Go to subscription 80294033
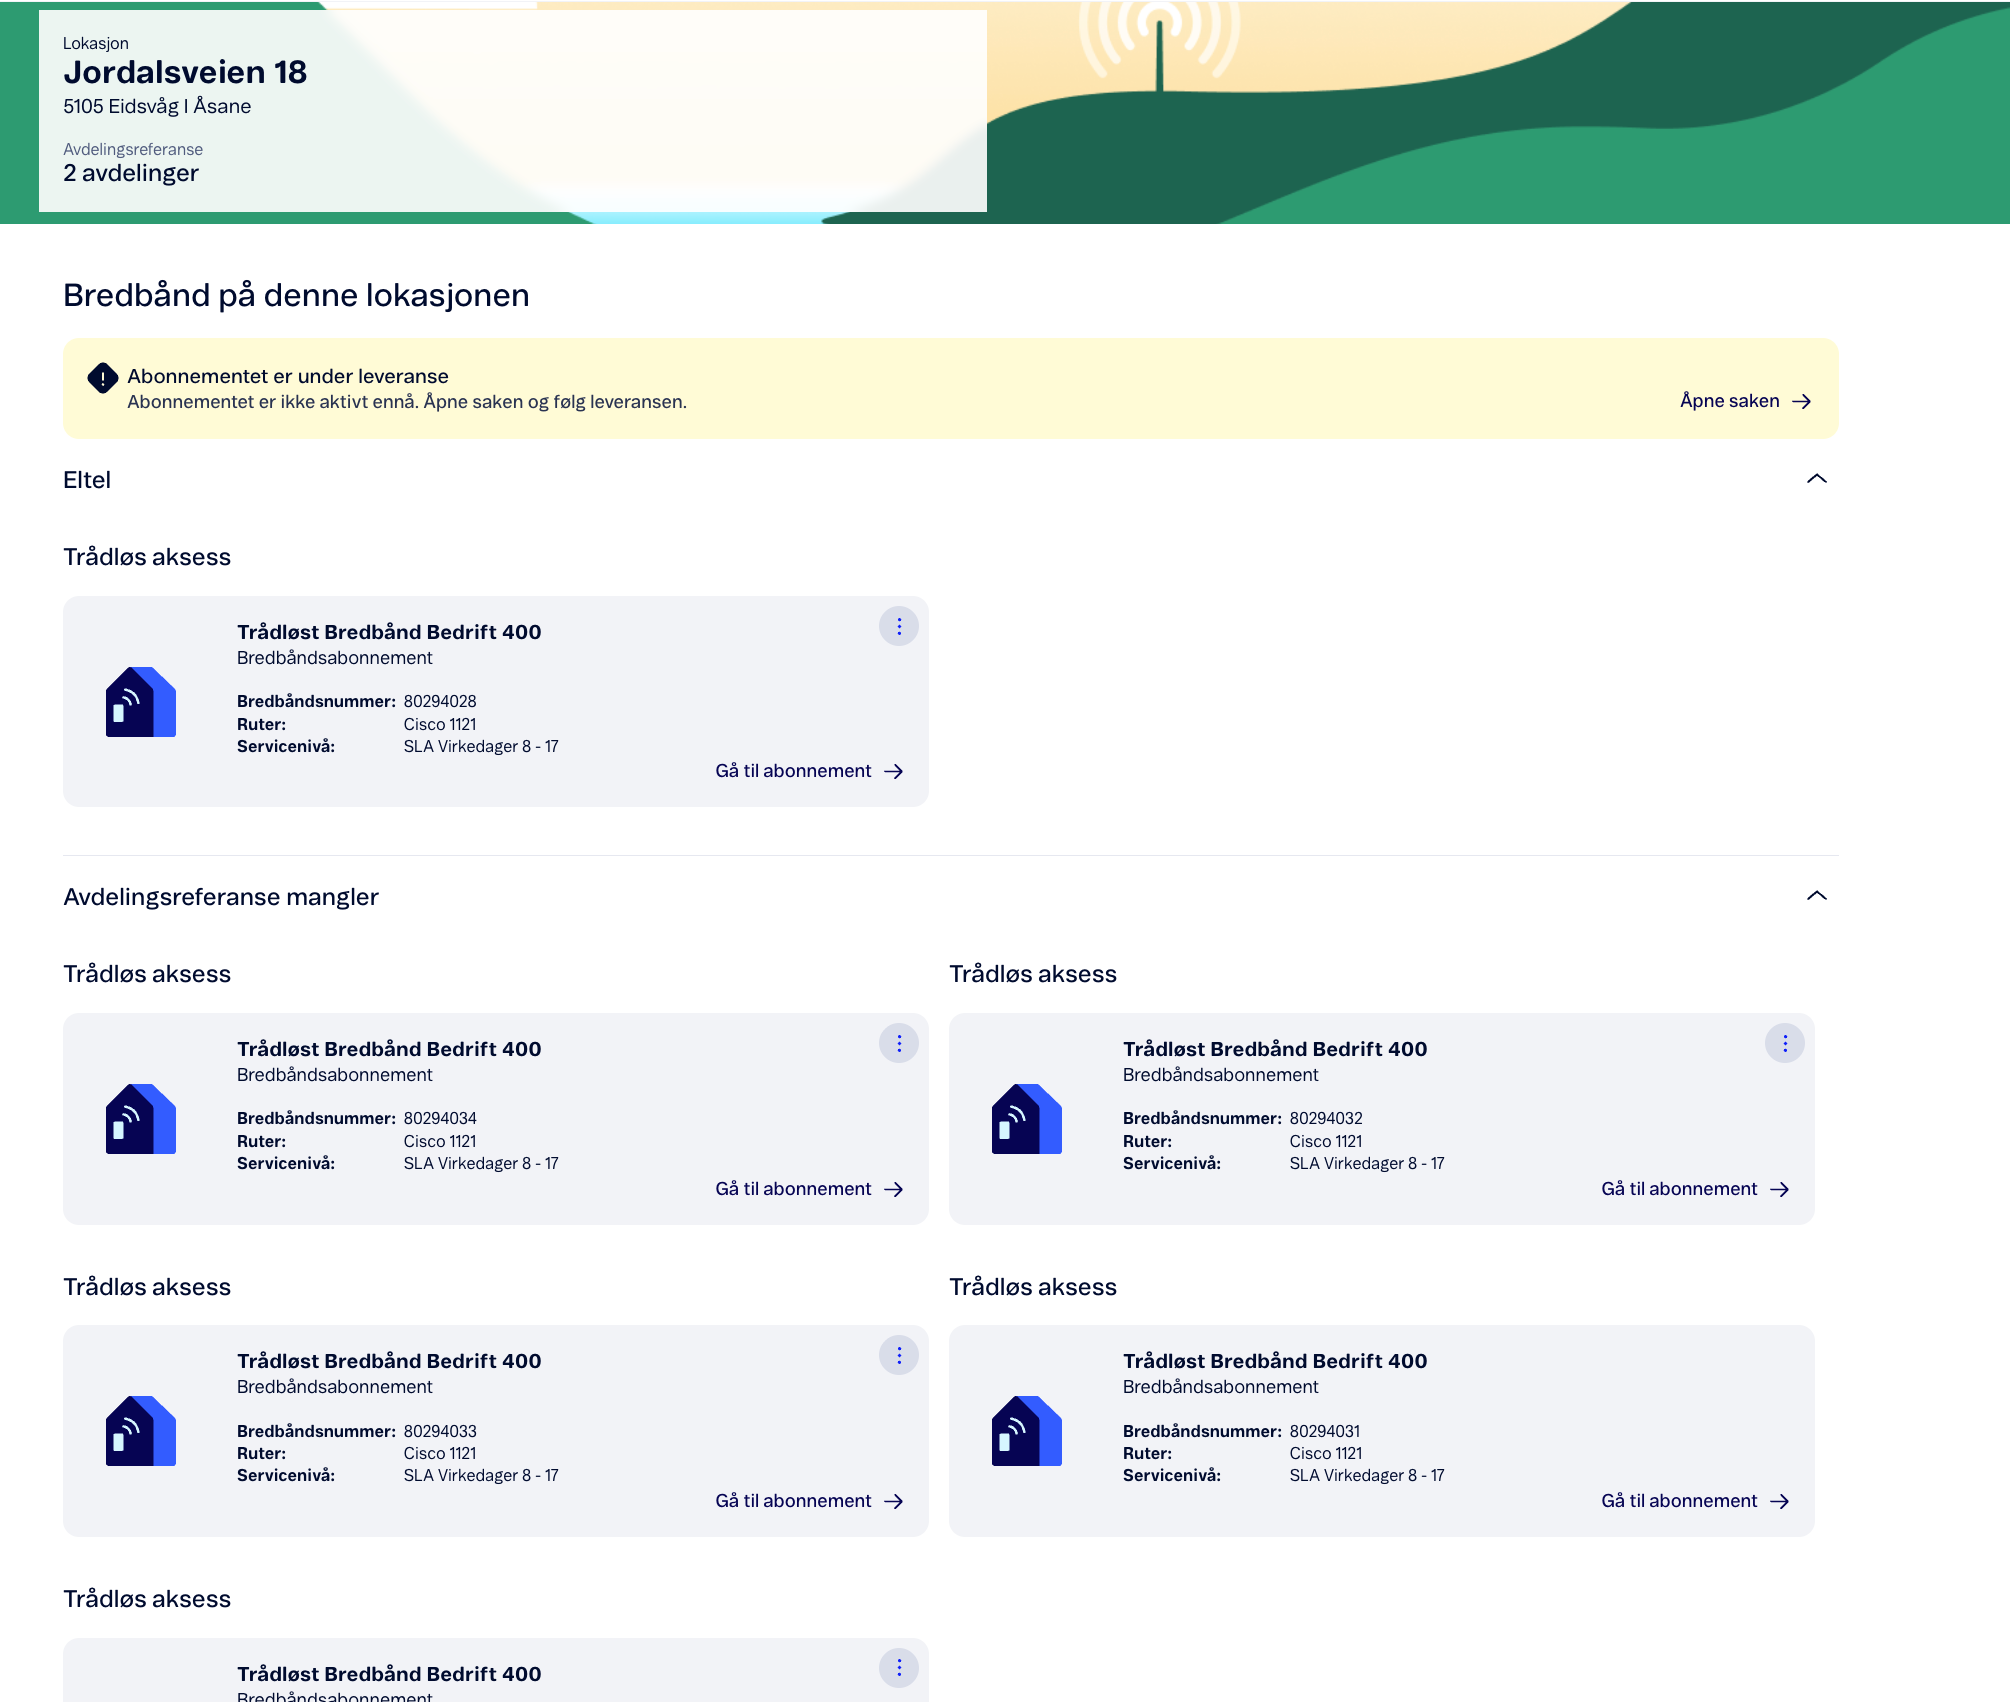The image size is (2010, 1702). (809, 1501)
